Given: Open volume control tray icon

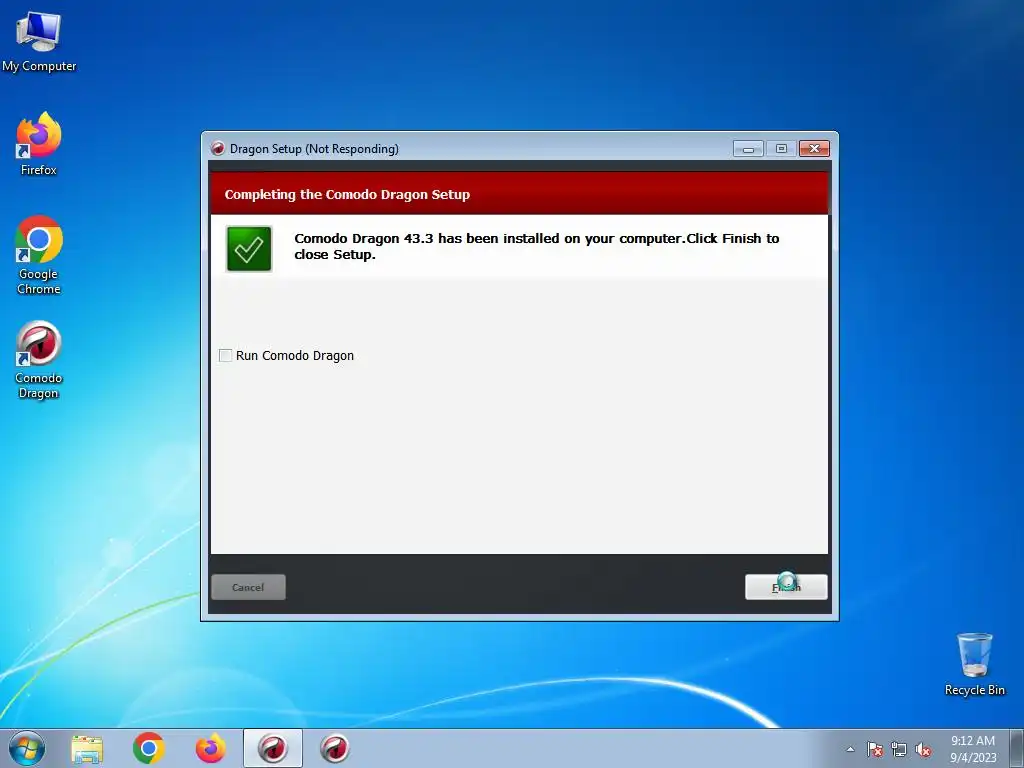Looking at the screenshot, I should pos(923,749).
